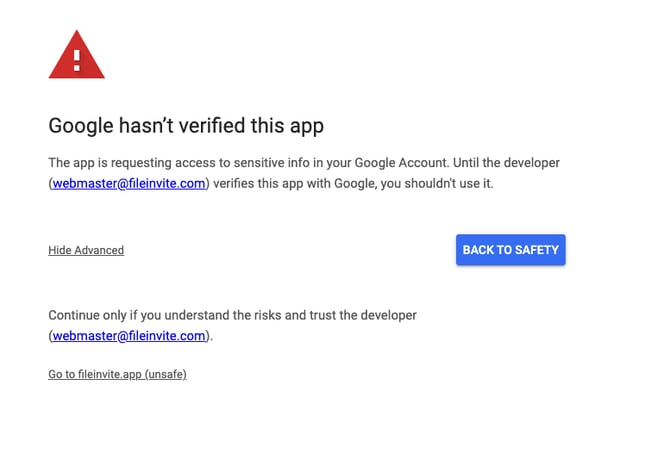Click the "(unsafe)" word in the bottom link

tap(166, 374)
